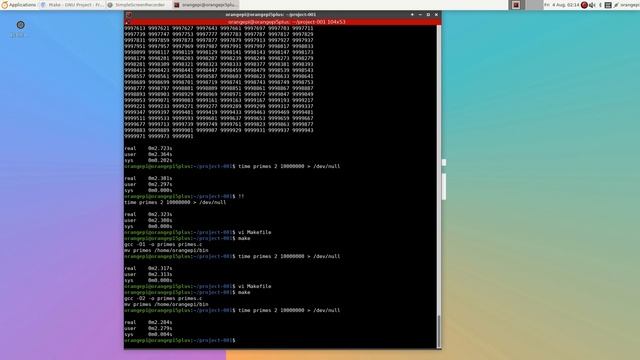The height and width of the screenshot is (360, 640).
Task: Click the plus button in the terminal title bar
Action: coord(412,15)
